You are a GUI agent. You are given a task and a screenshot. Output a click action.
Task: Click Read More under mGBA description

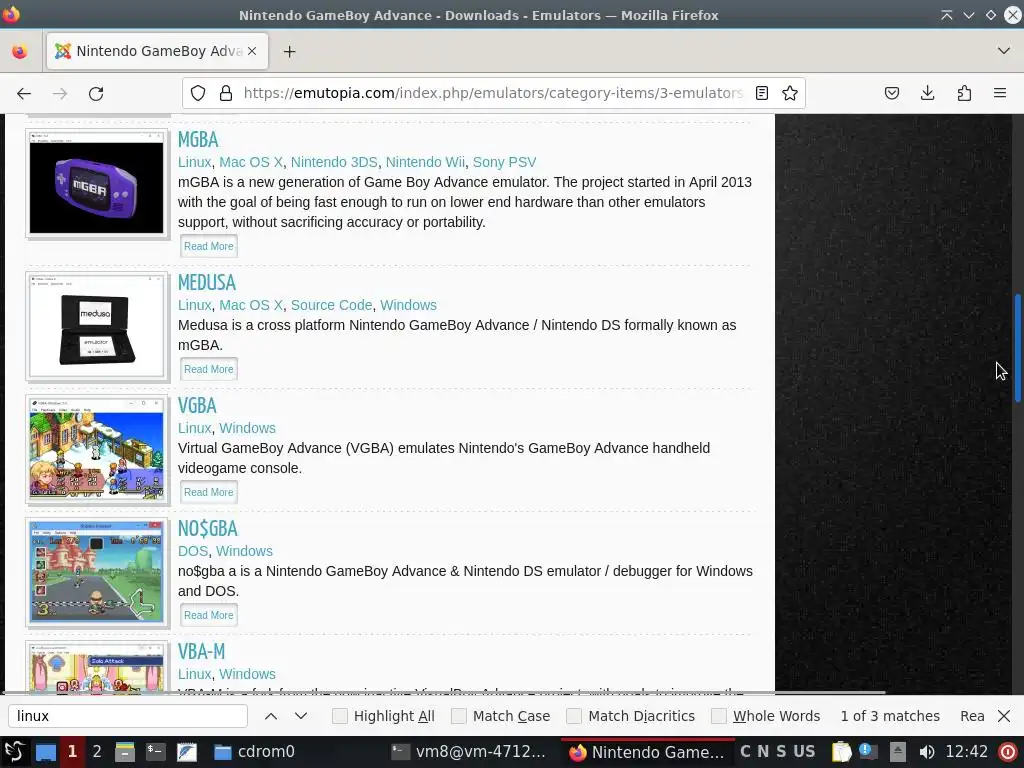(x=208, y=246)
